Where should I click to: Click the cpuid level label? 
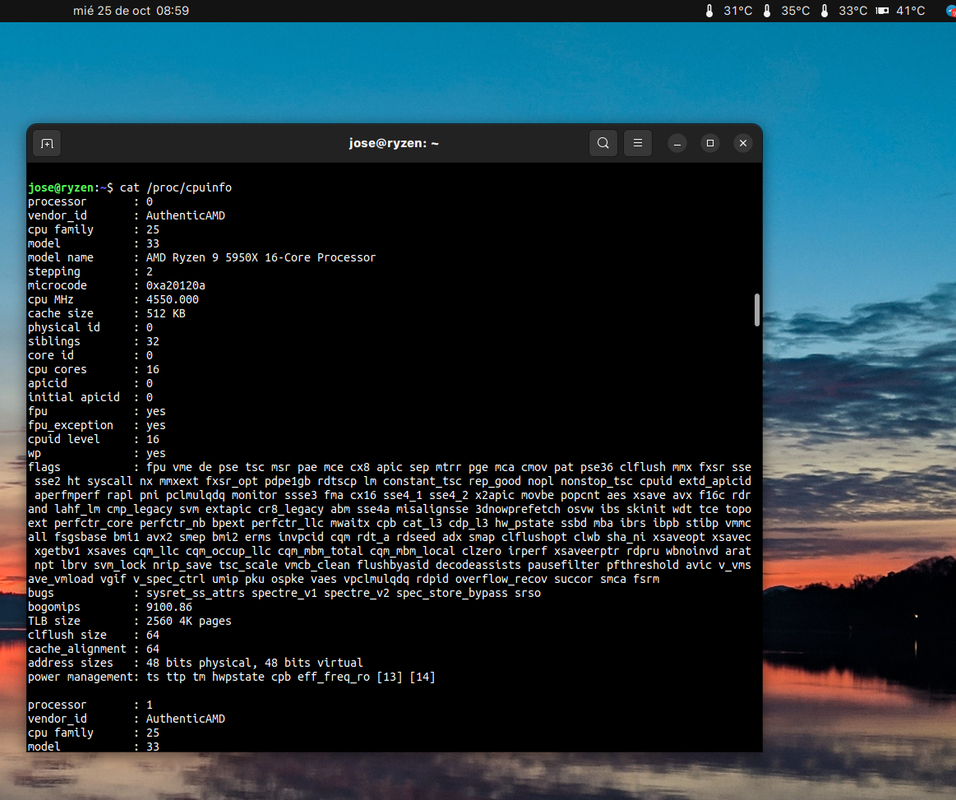click(x=63, y=440)
